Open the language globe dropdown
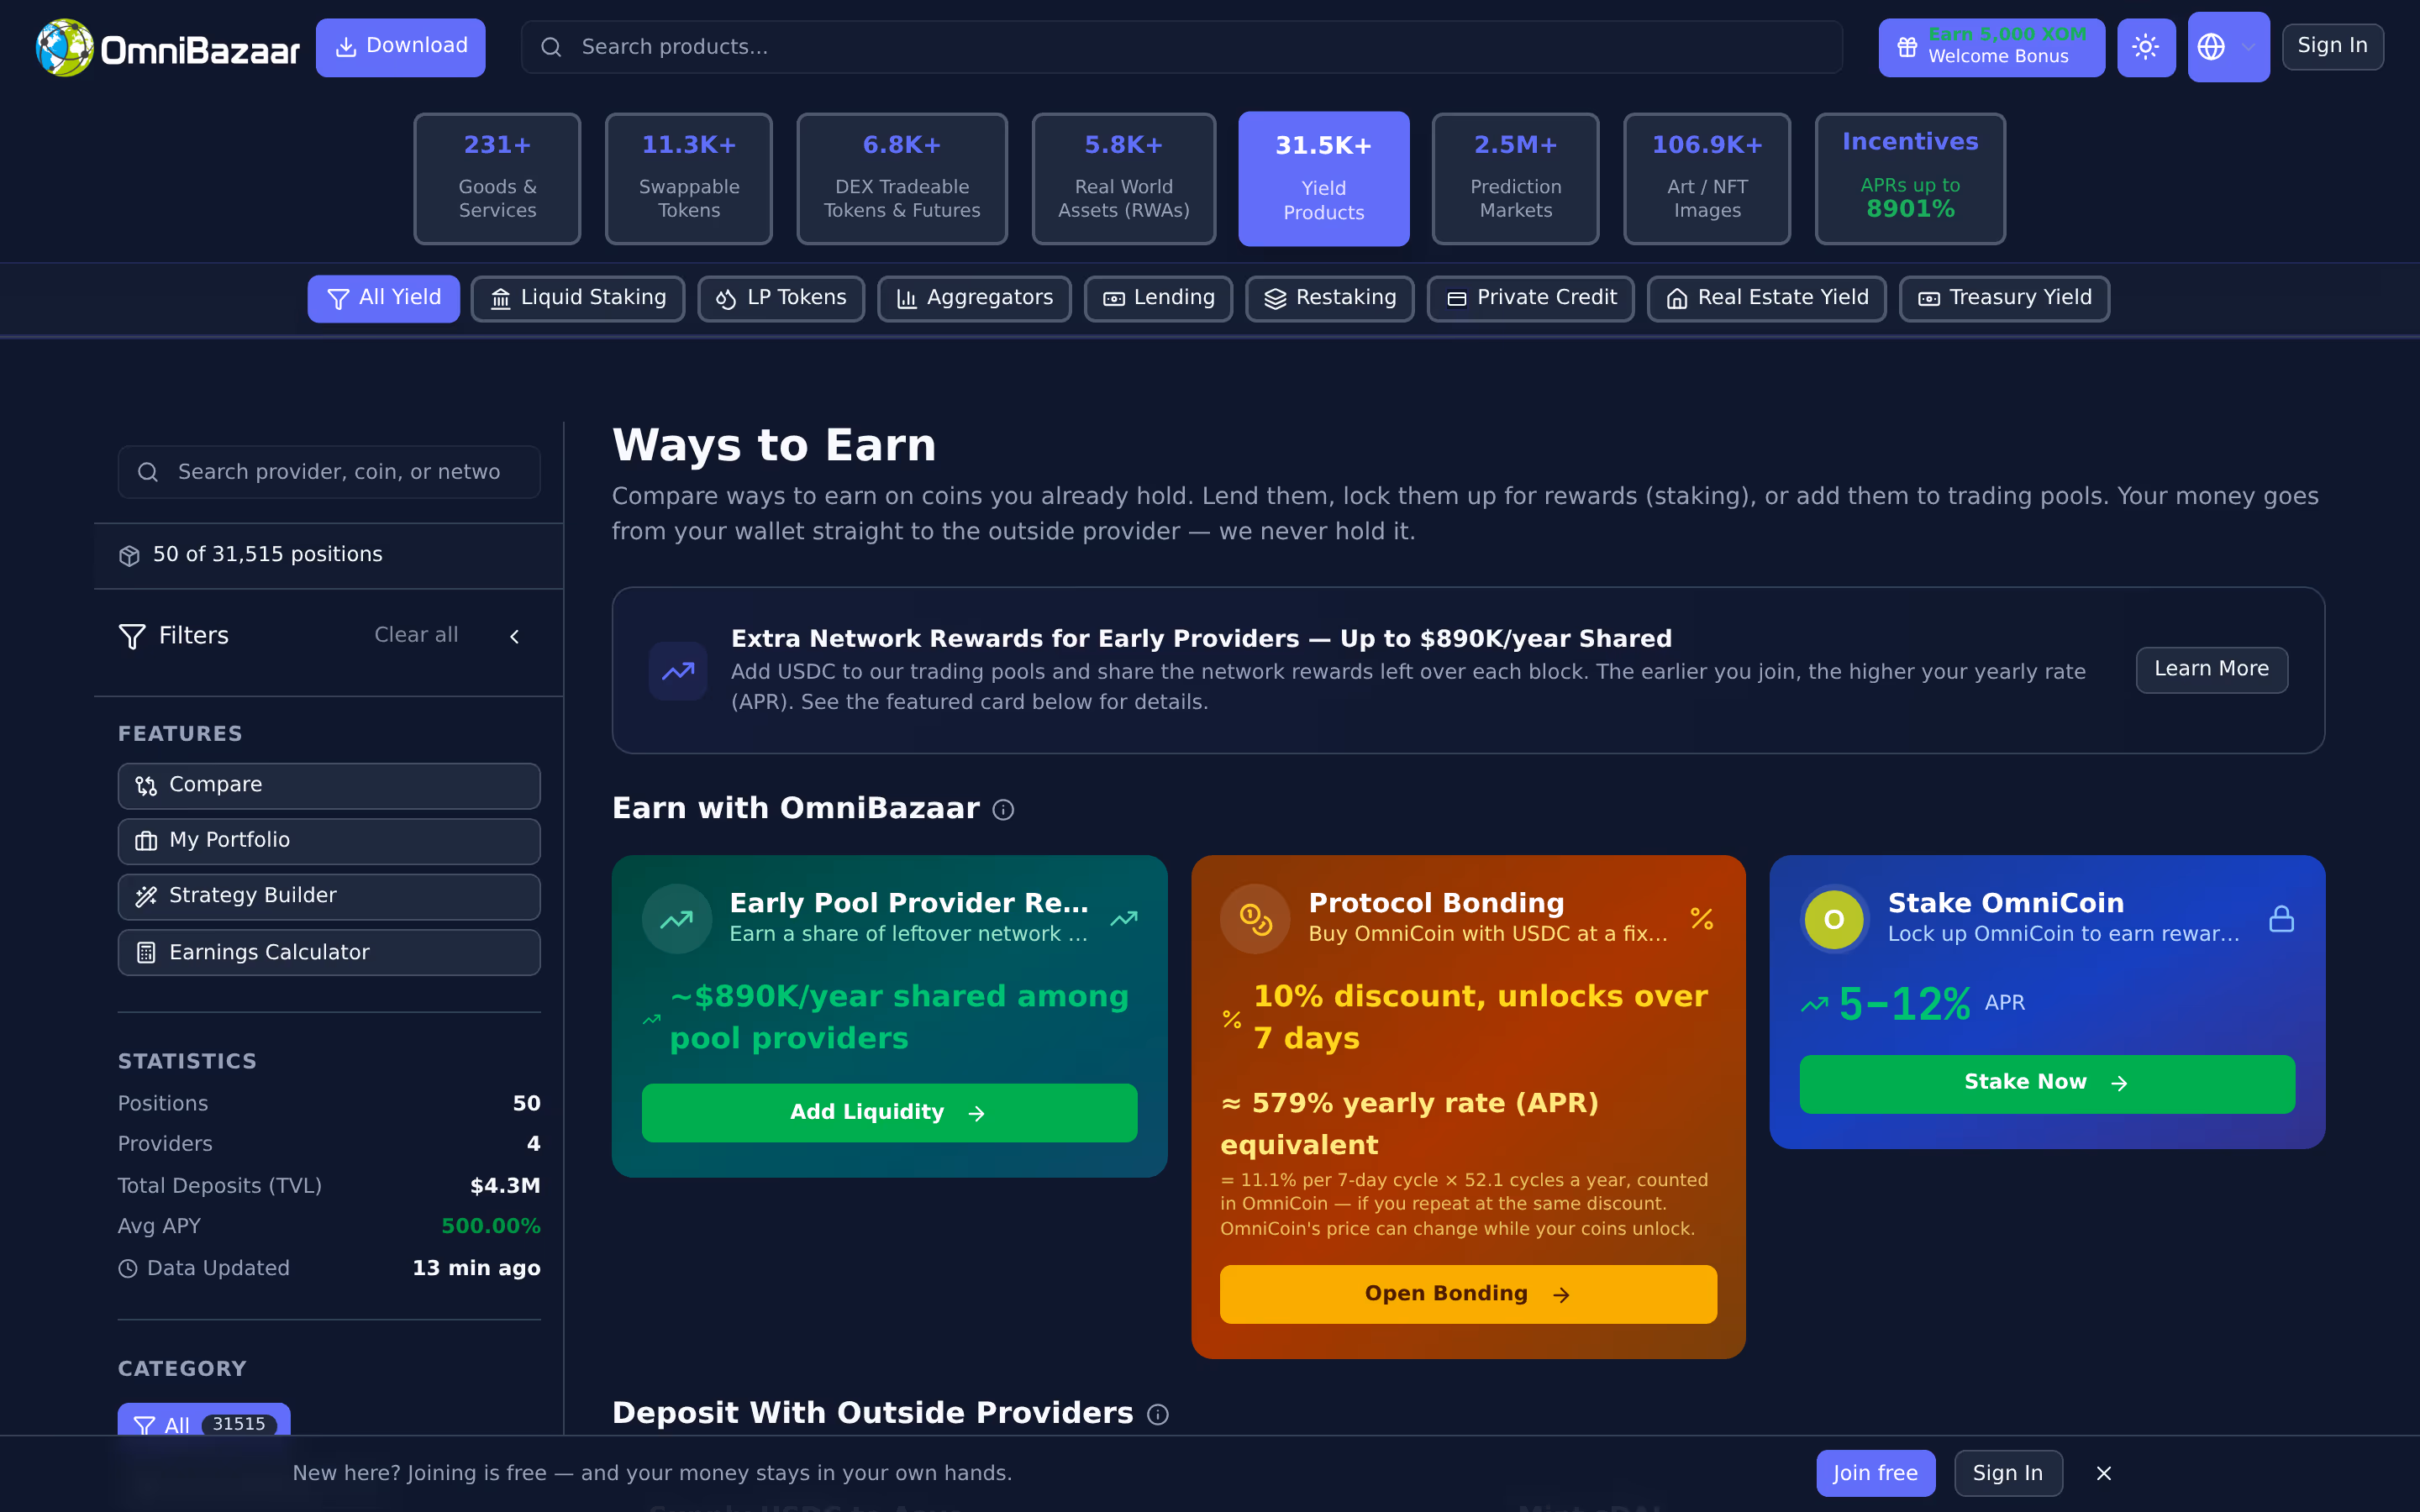 tap(2228, 47)
